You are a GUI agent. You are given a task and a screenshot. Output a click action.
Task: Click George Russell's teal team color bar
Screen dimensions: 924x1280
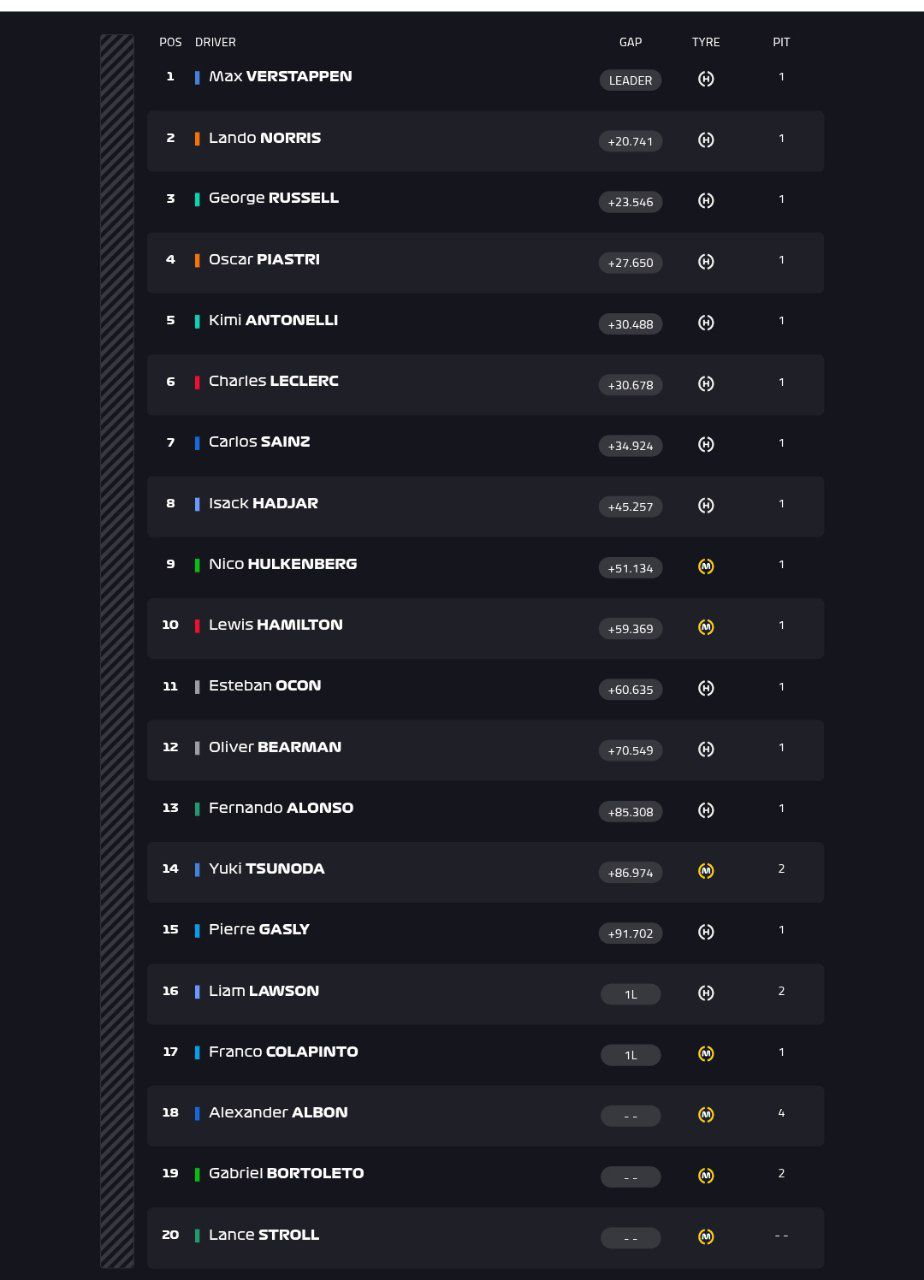[197, 199]
